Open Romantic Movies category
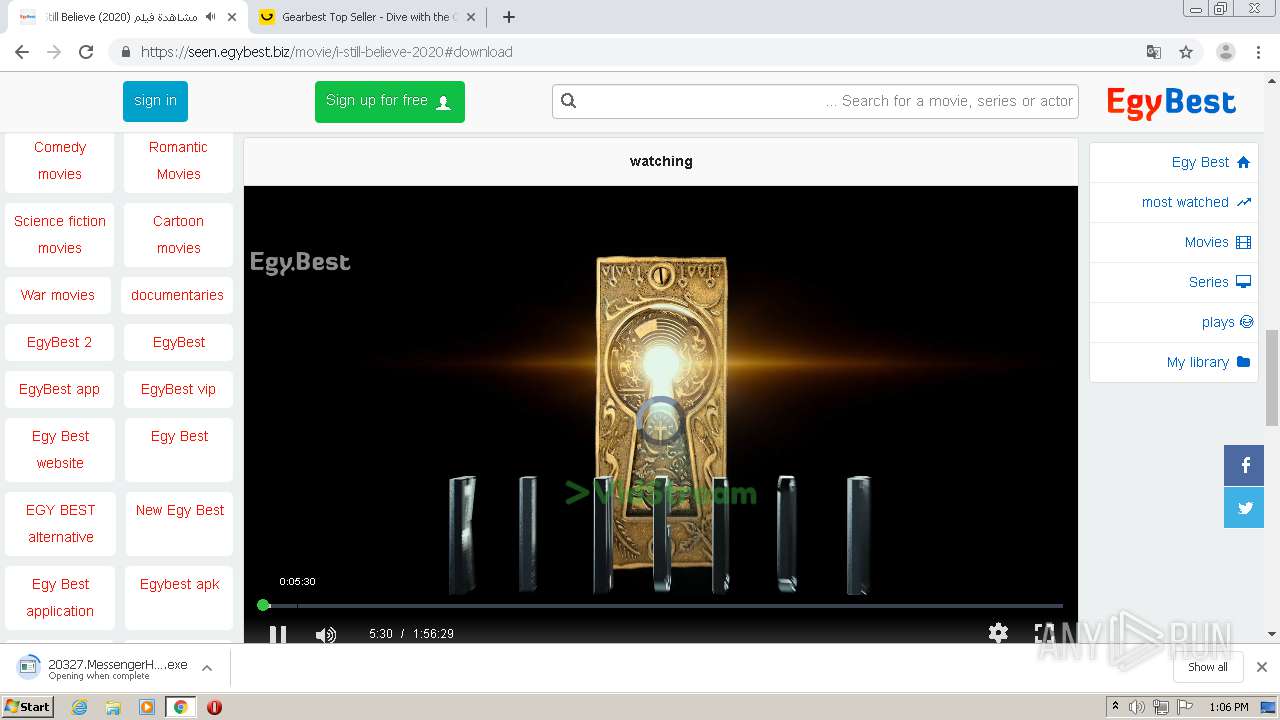Viewport: 1280px width, 720px height. pyautogui.click(x=178, y=160)
